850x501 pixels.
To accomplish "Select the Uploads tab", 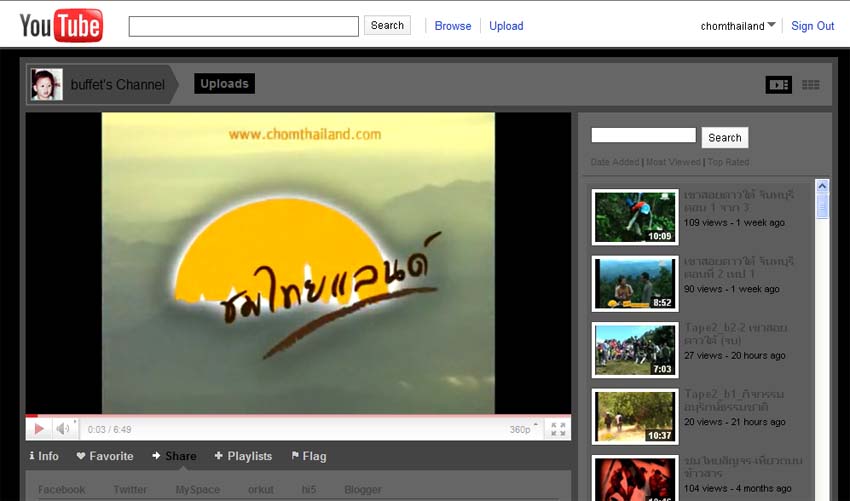I will tap(224, 84).
